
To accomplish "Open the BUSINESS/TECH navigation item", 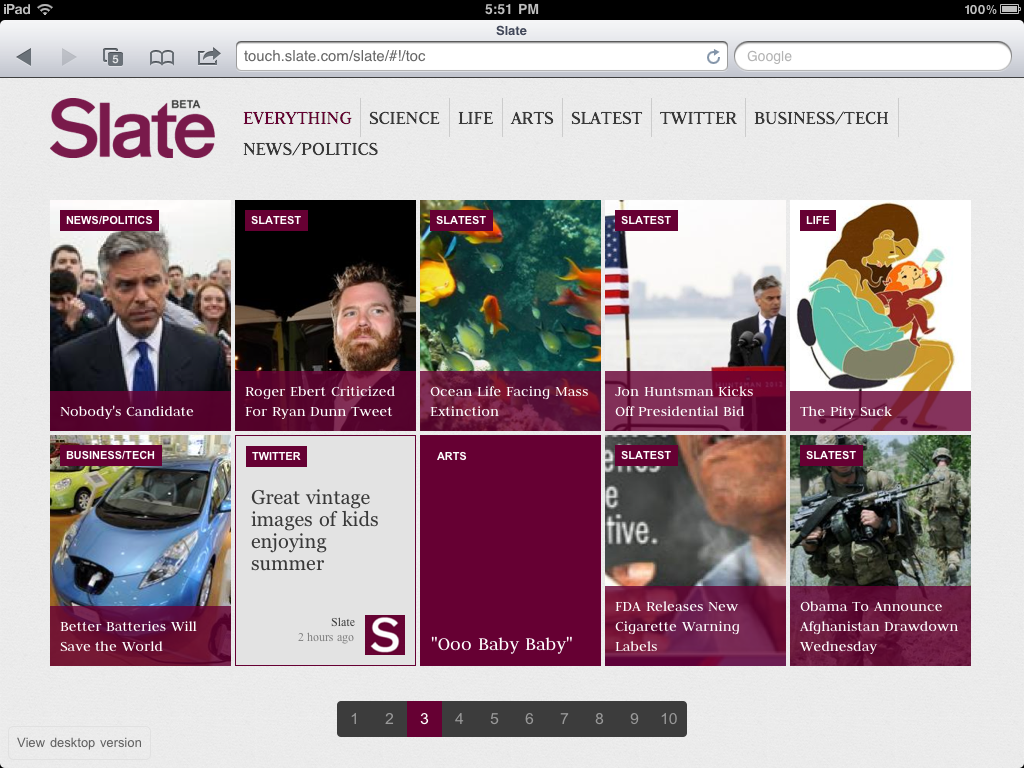I will pos(821,118).
